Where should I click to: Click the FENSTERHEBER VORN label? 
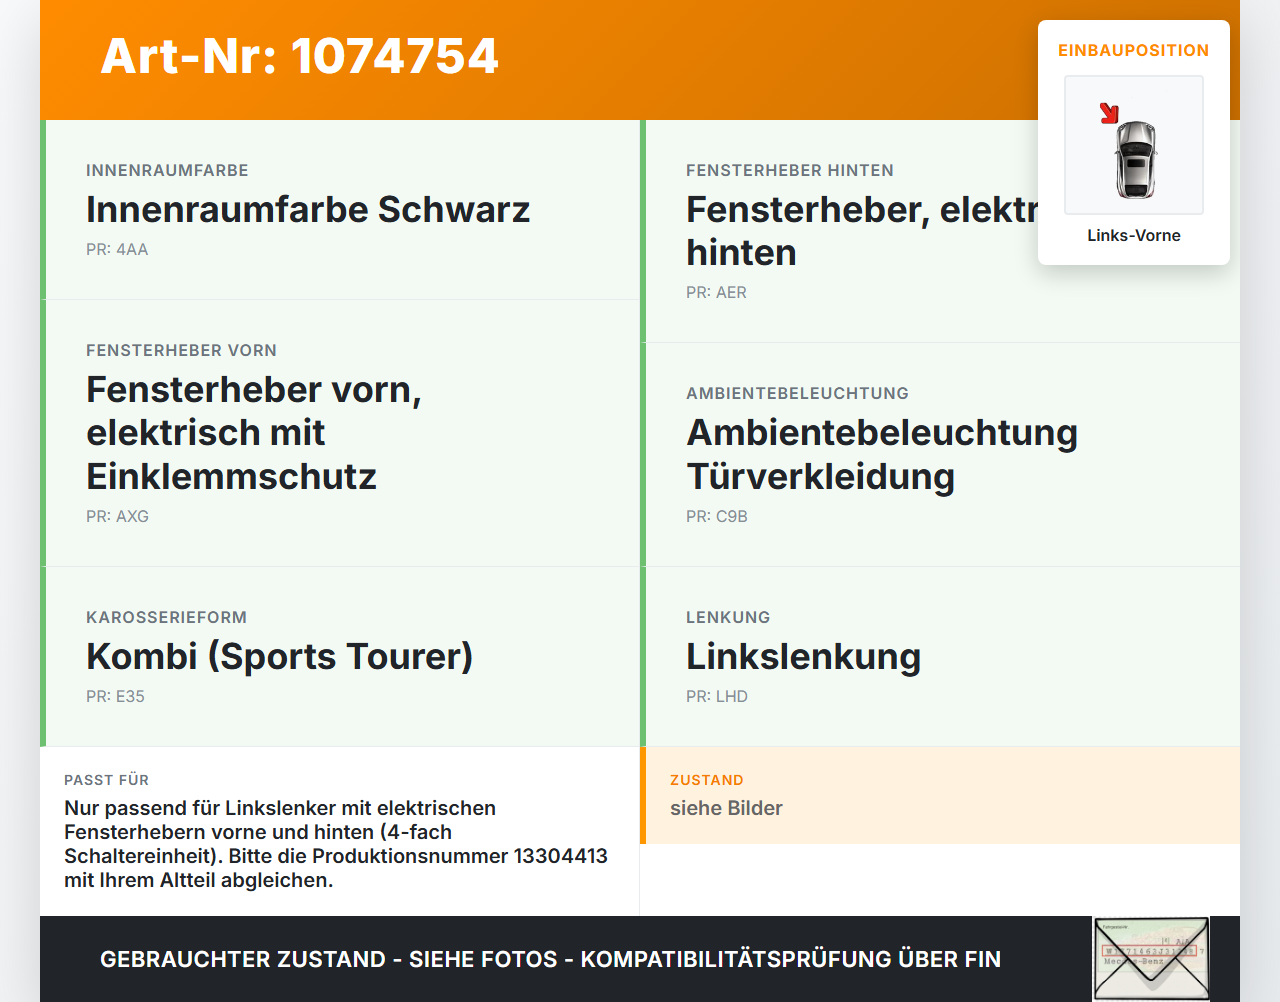tap(181, 350)
